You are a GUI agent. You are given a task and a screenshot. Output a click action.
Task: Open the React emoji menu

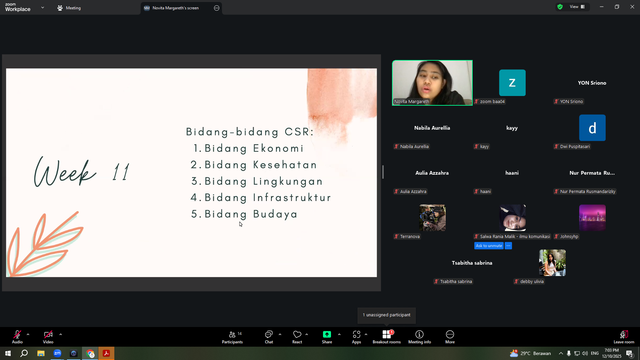[297, 337]
